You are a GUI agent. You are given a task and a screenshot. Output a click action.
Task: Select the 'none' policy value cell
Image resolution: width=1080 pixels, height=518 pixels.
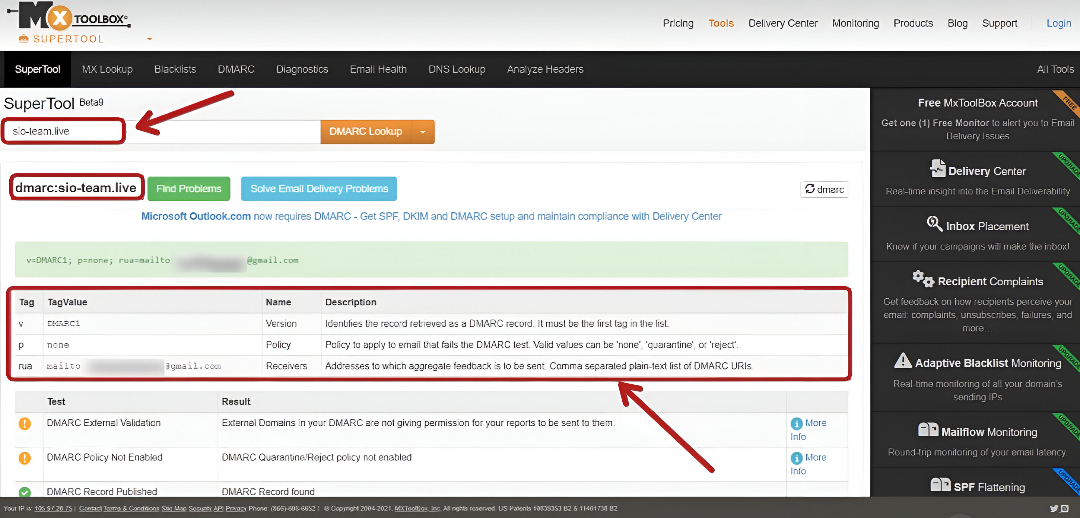(x=58, y=344)
